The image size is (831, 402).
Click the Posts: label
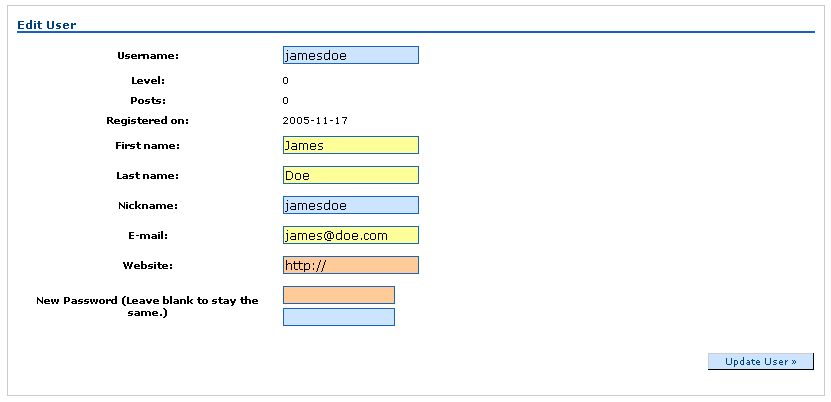(148, 101)
